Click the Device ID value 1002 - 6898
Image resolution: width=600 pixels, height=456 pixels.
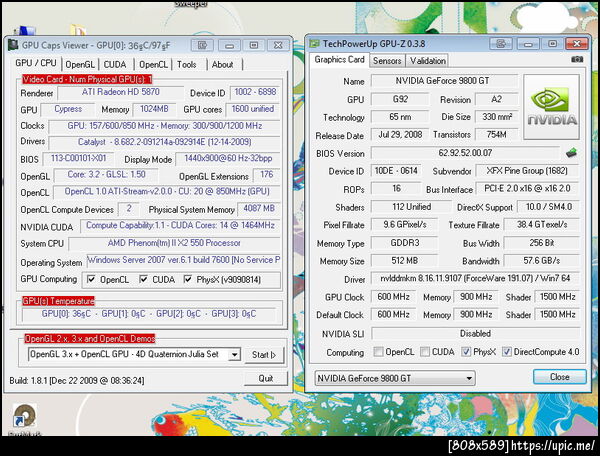click(x=255, y=92)
